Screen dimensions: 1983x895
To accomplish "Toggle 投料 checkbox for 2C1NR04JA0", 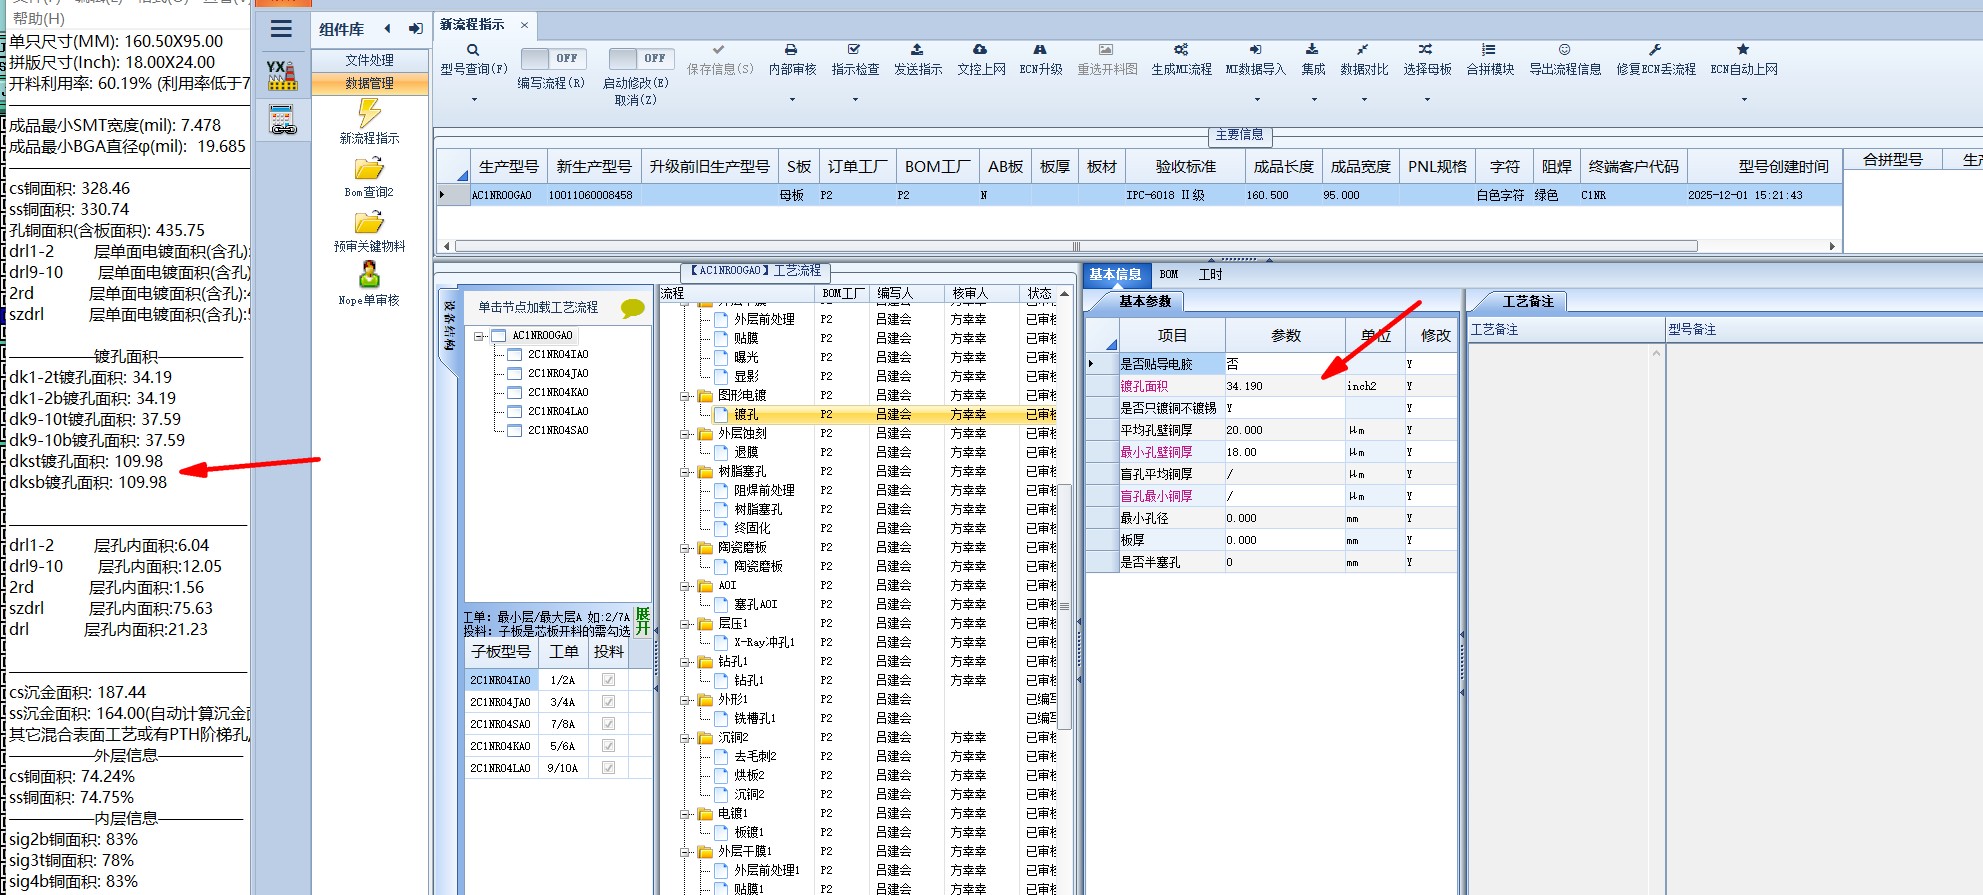I will point(608,702).
